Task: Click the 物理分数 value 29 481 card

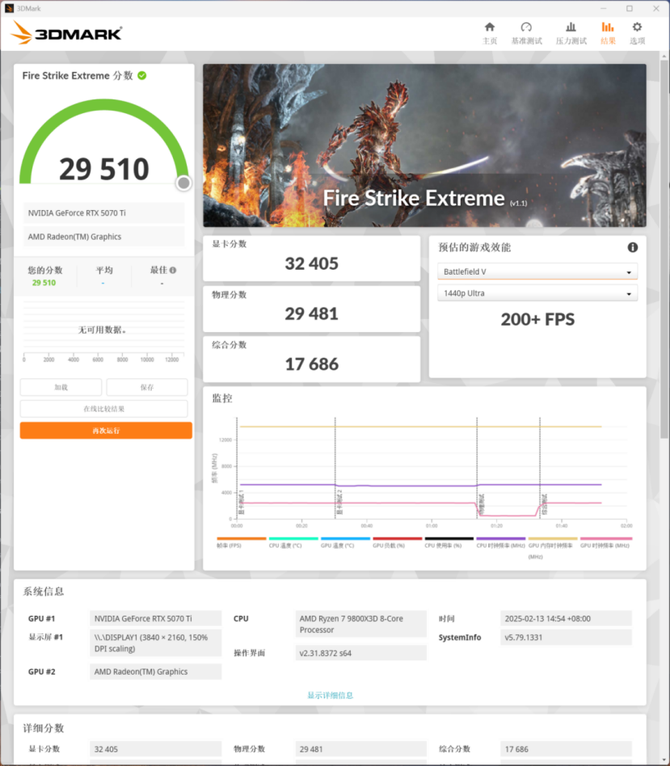Action: (x=312, y=309)
